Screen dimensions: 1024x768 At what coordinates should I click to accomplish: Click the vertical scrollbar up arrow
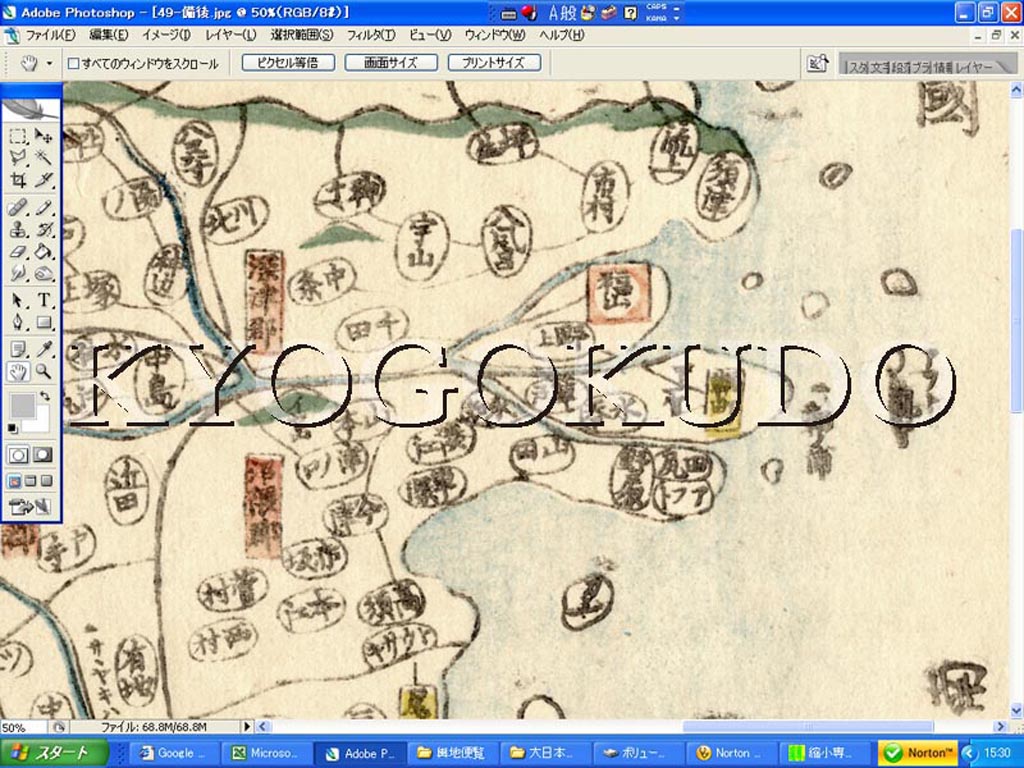tap(1016, 88)
